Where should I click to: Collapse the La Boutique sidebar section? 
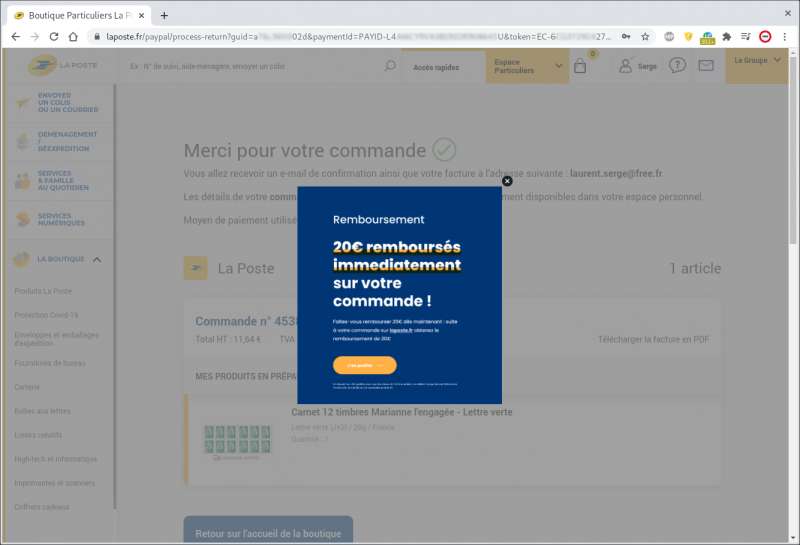97,259
